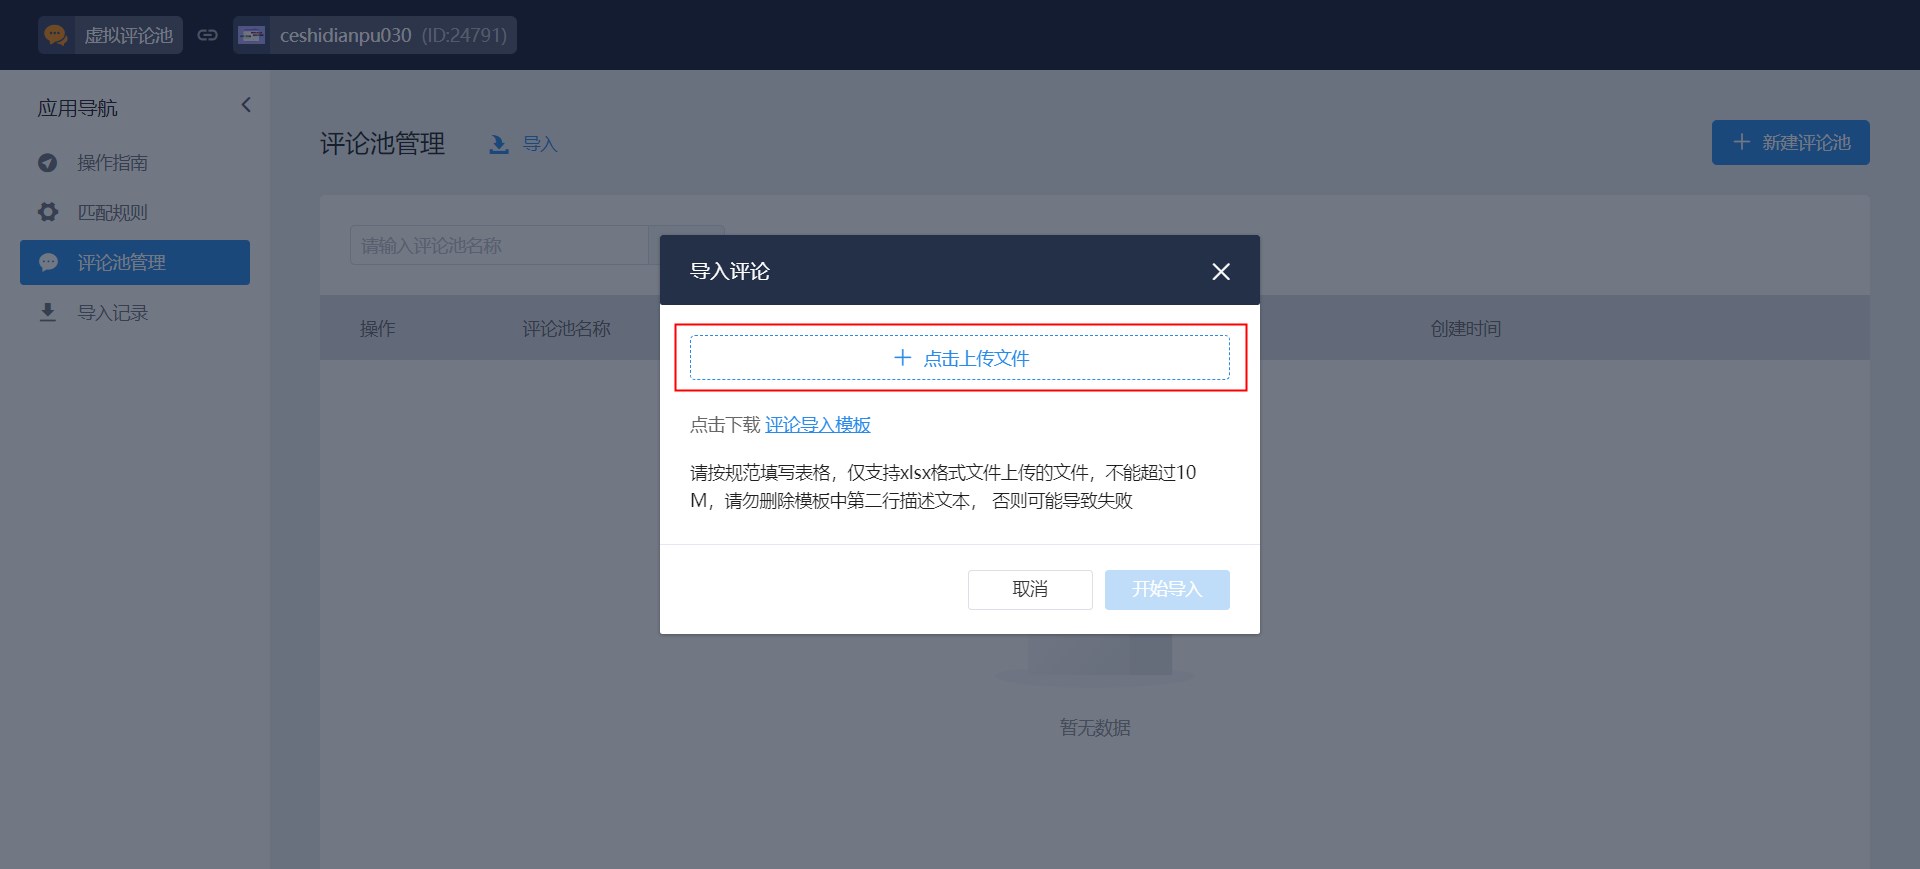The width and height of the screenshot is (1920, 869).
Task: Open 匹配规则 in the sidebar
Action: 135,212
